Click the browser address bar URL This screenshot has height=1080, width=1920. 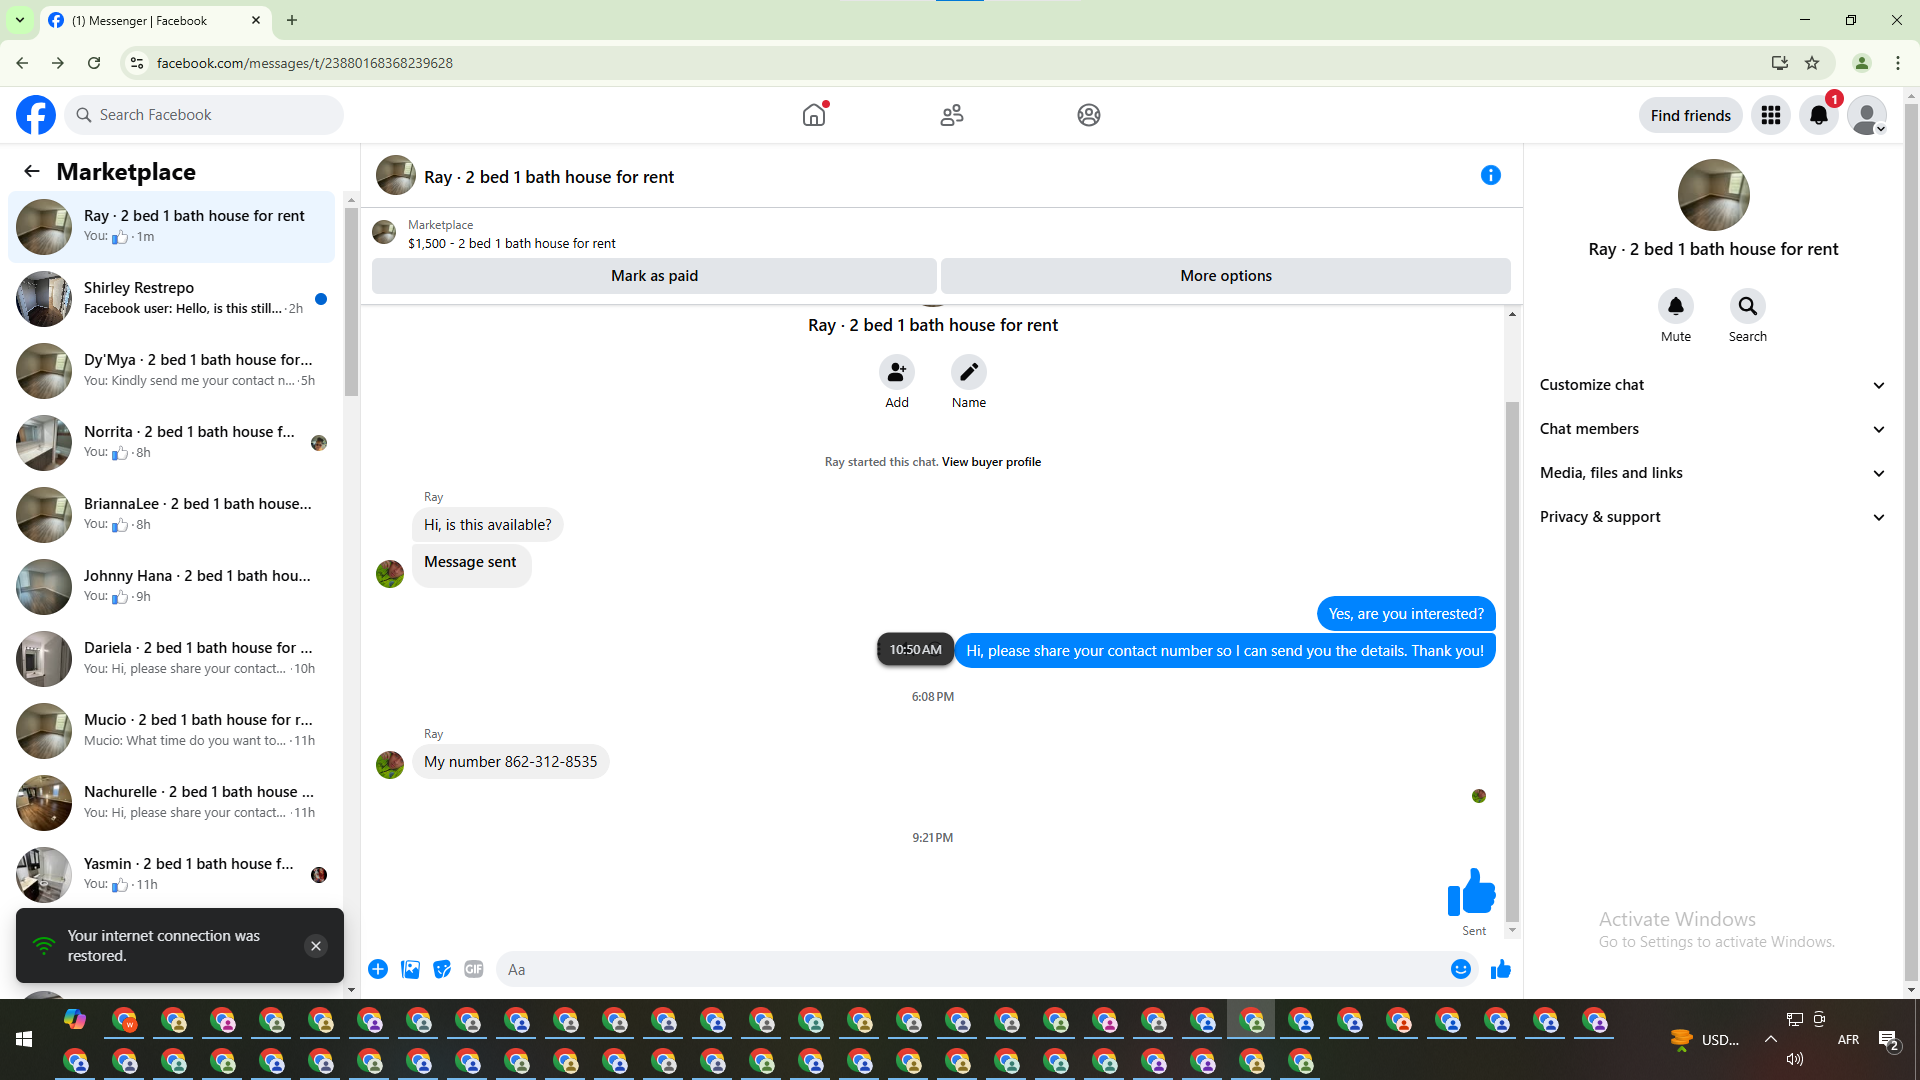coord(305,63)
